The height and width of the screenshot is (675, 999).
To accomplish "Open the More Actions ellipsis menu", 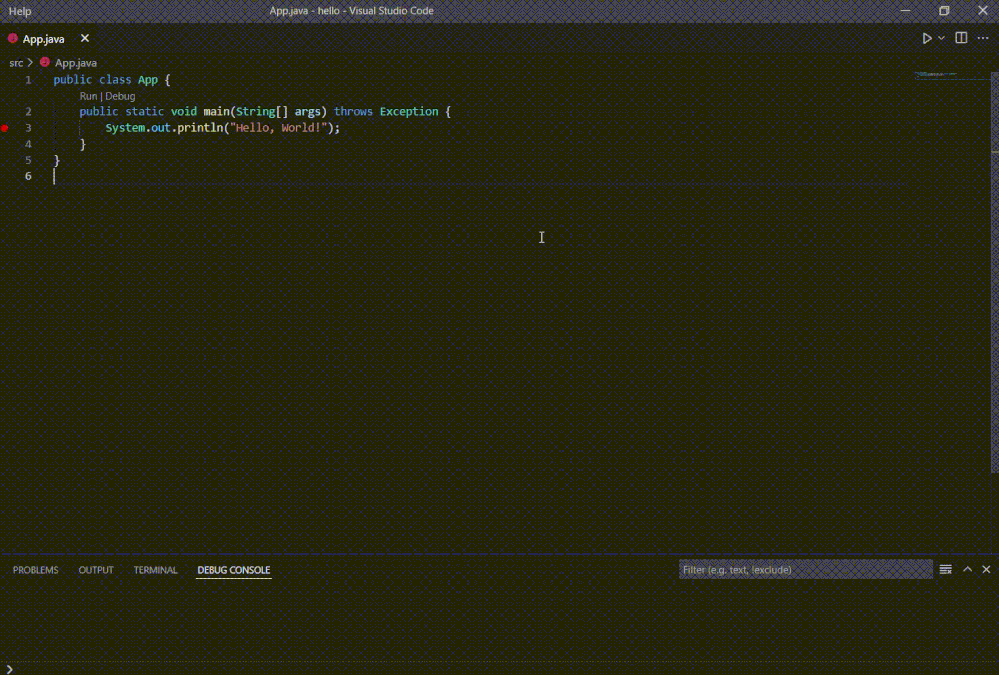I will coord(982,38).
